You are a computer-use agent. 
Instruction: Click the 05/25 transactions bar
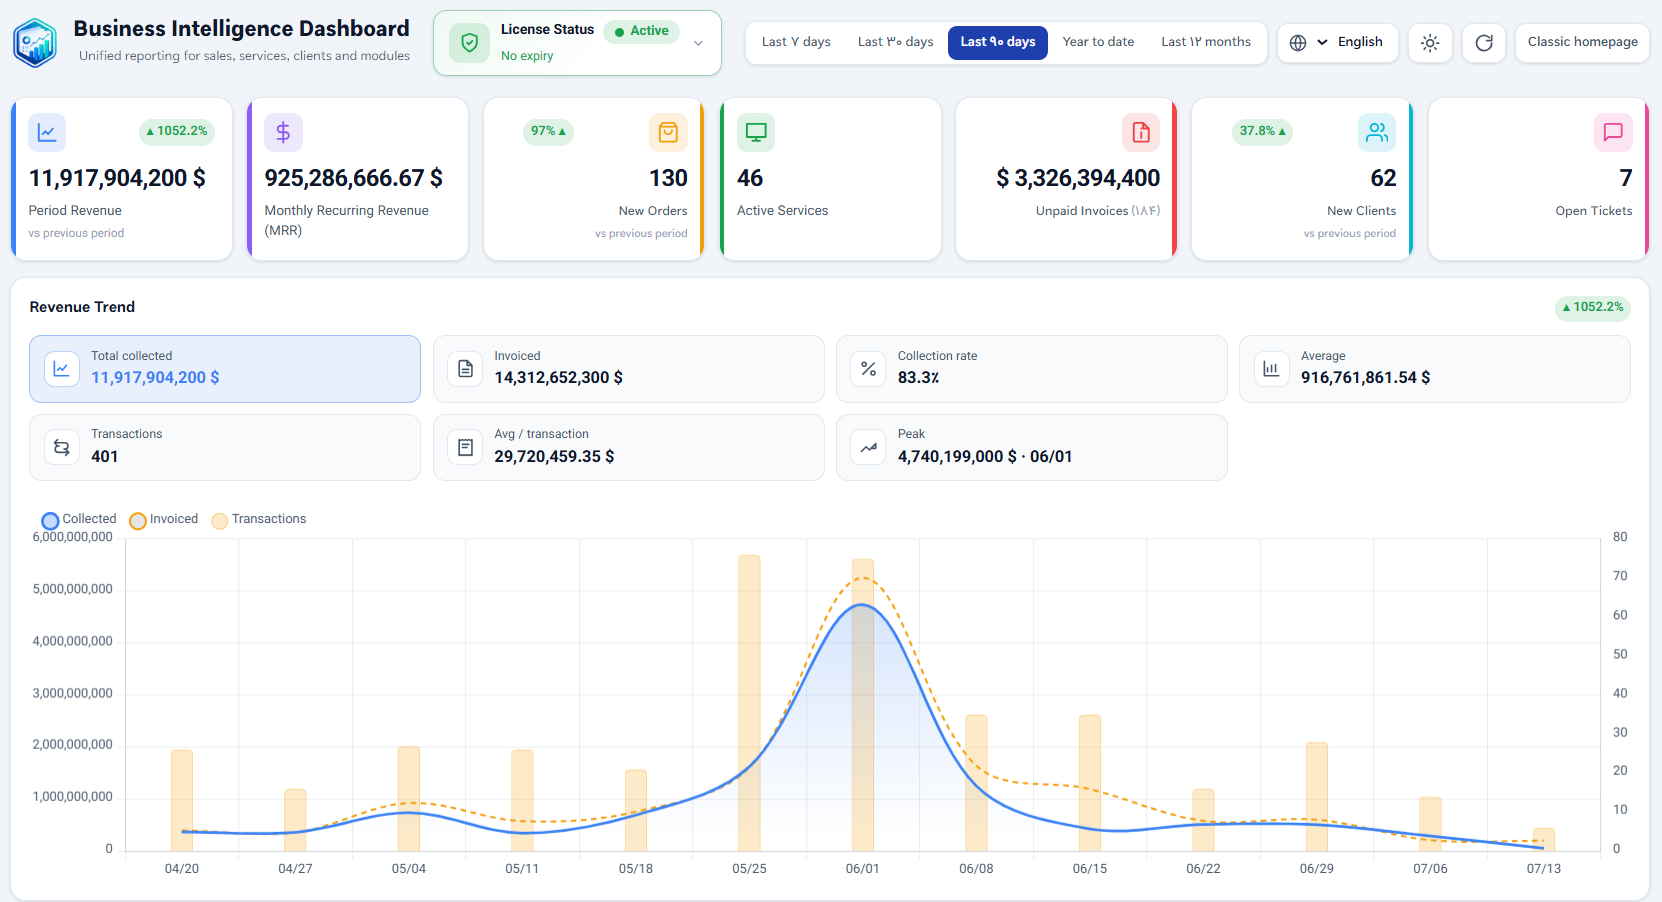point(749,703)
